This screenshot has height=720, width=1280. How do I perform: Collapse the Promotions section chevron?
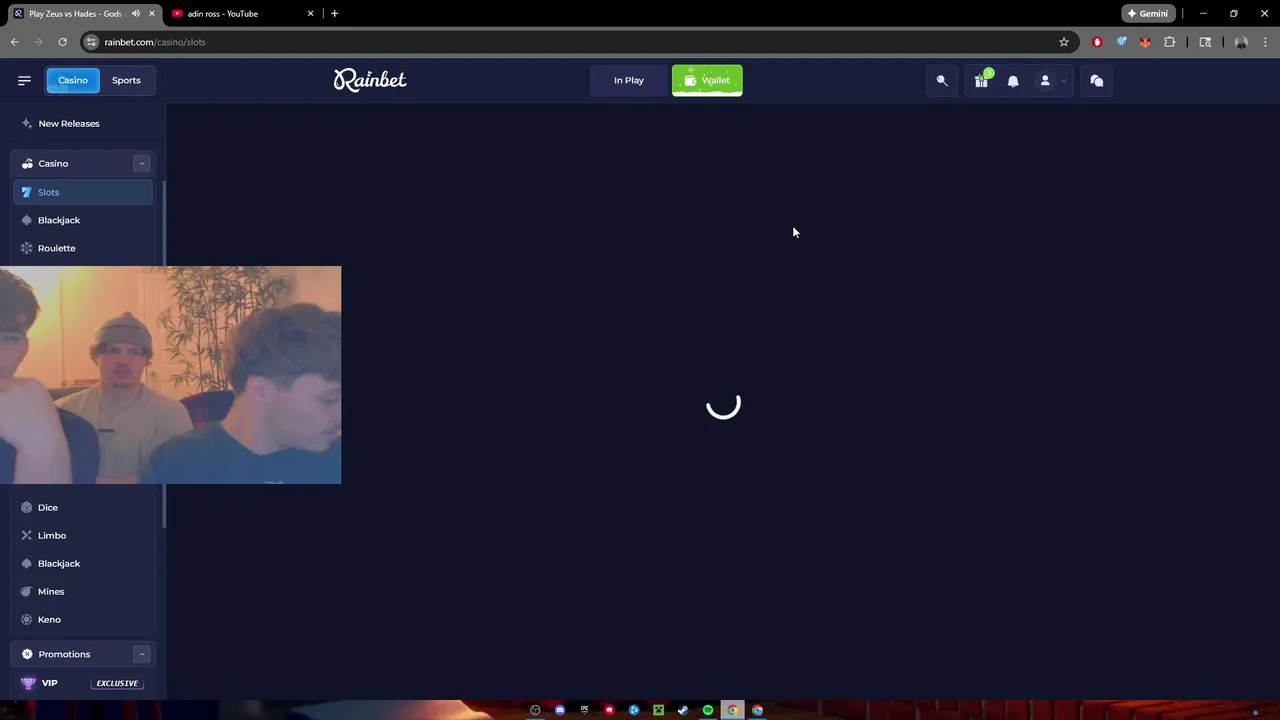[141, 654]
